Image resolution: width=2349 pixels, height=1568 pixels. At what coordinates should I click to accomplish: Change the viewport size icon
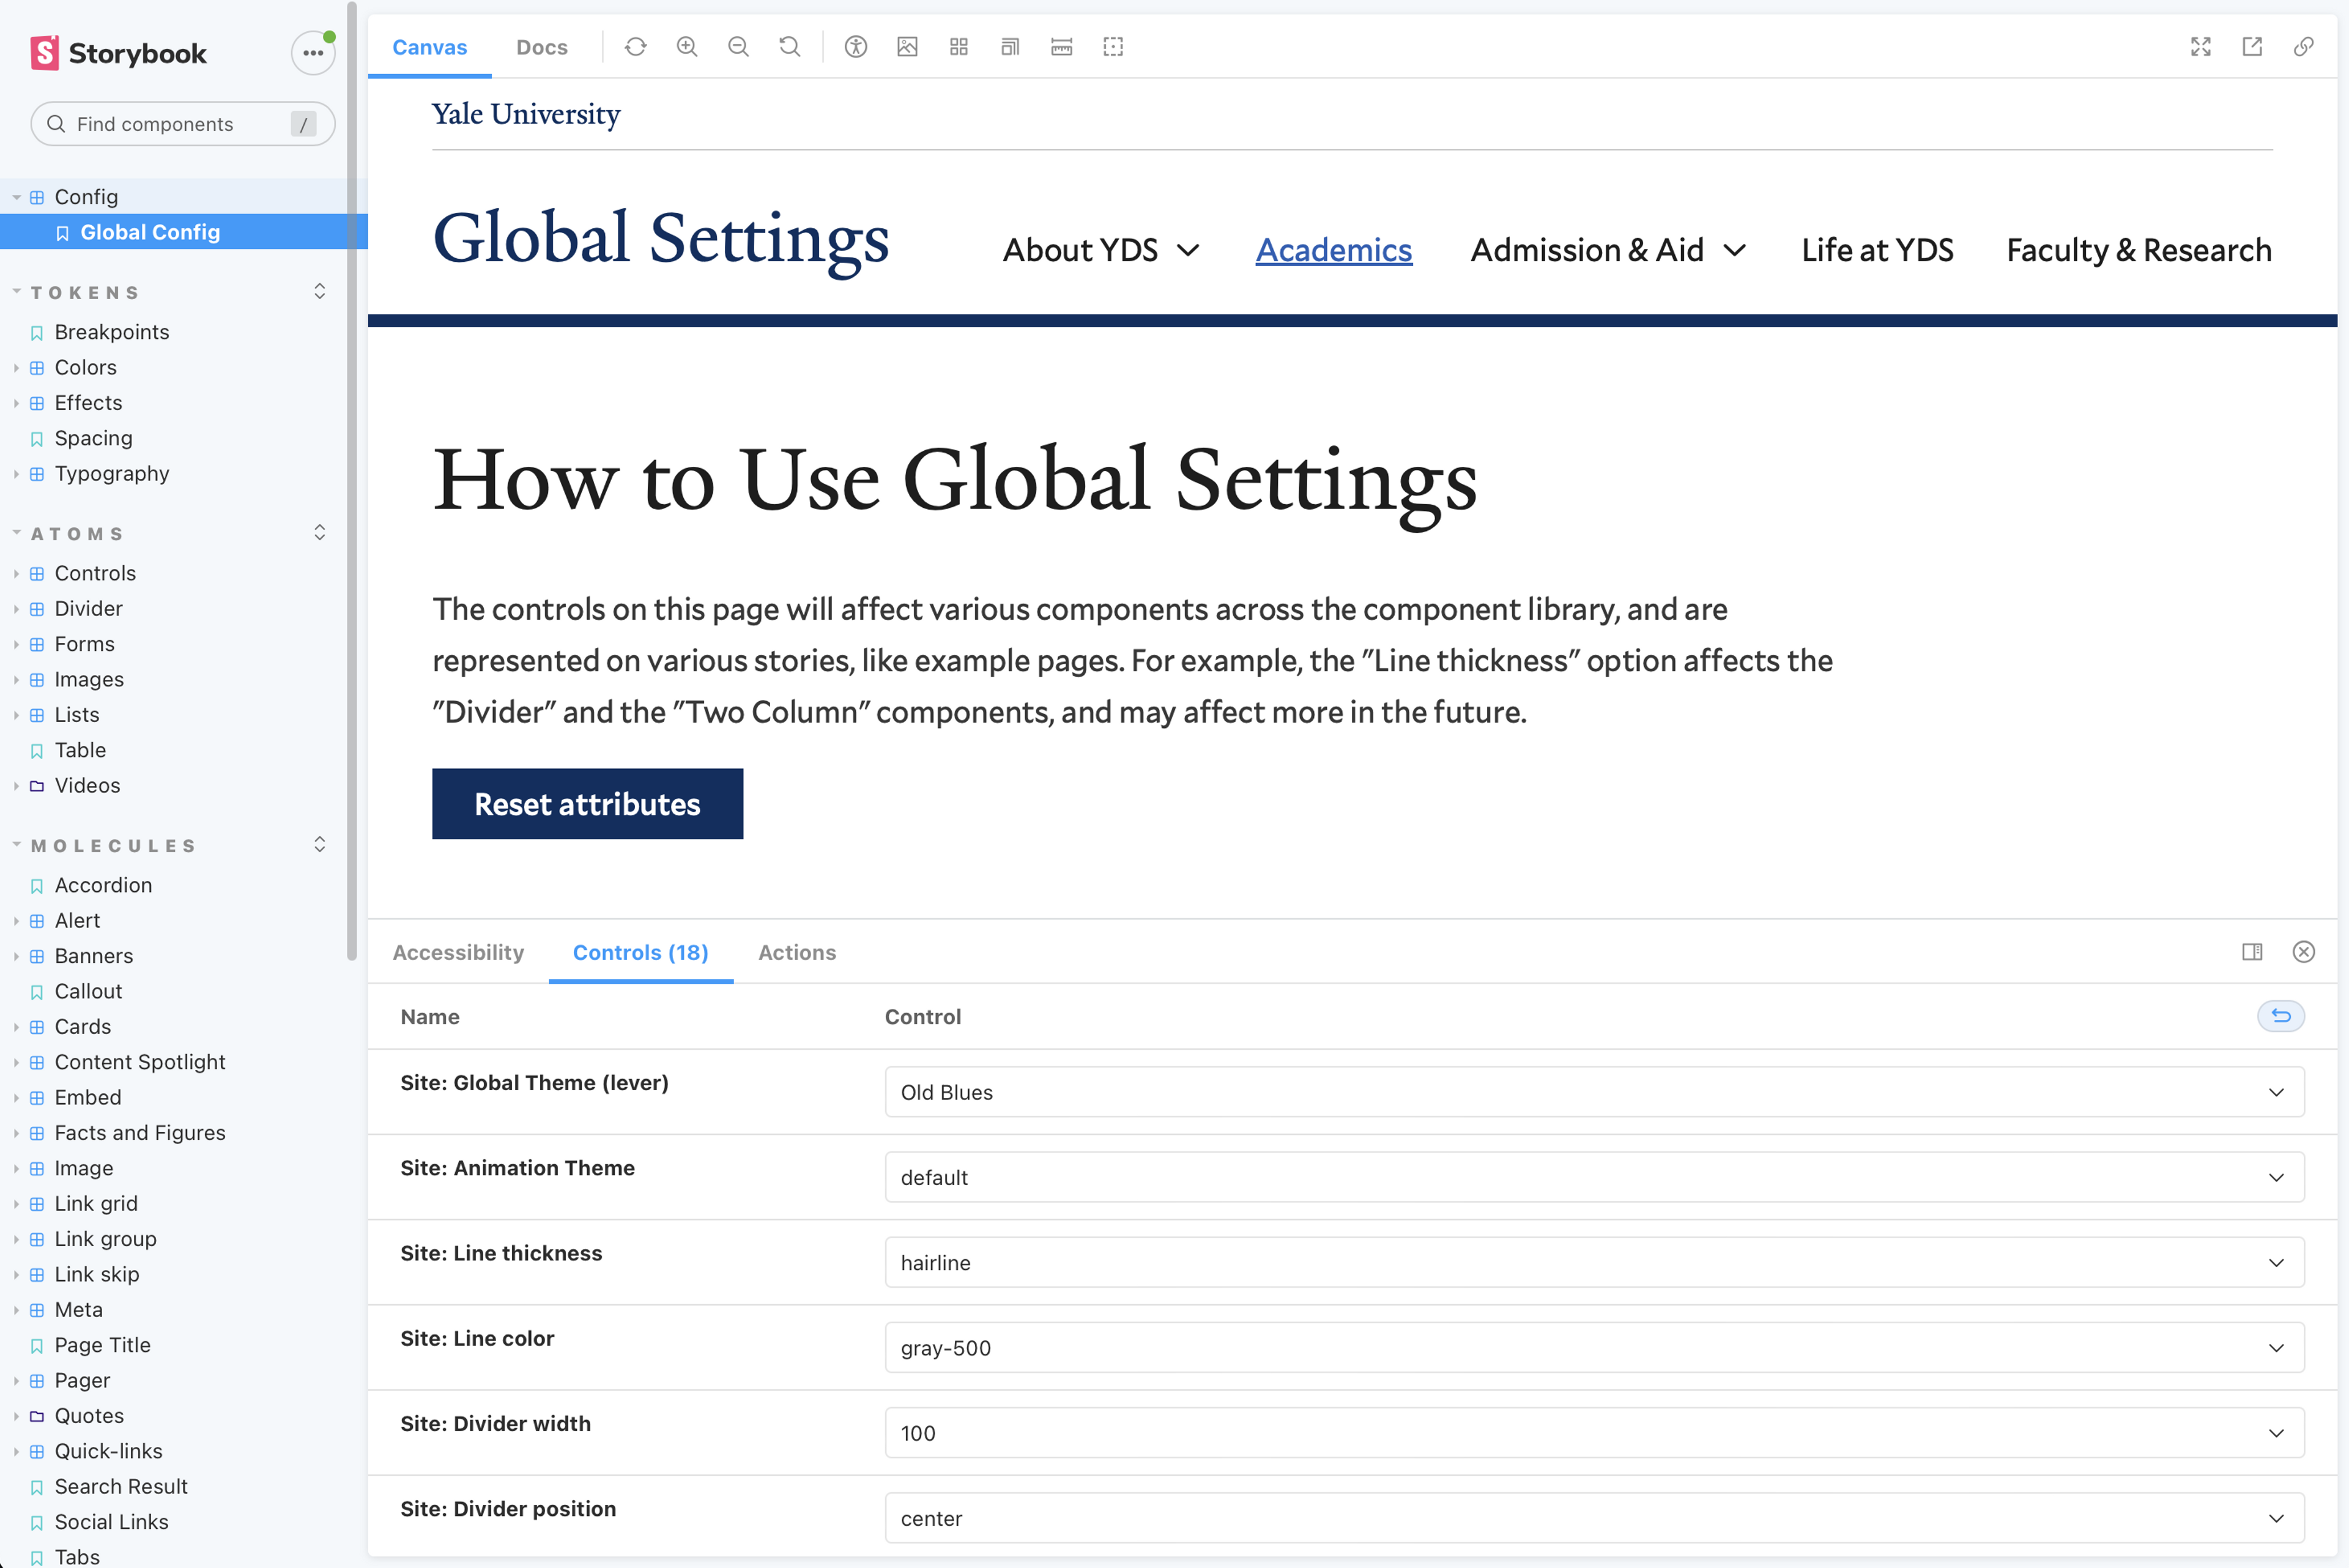click(1010, 47)
